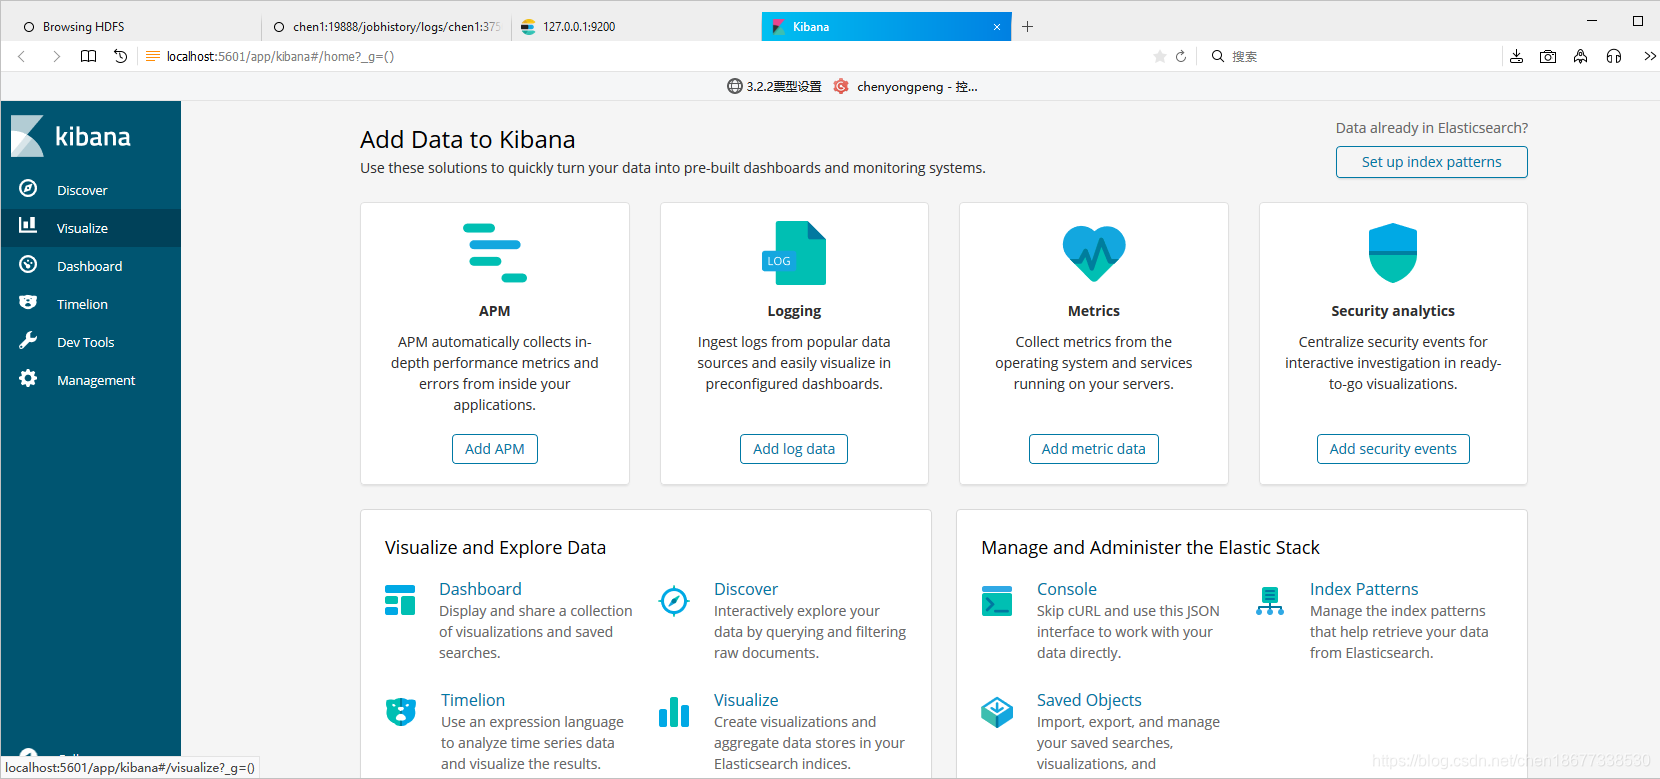Open Discover in sidebar menu
Screen dimensions: 1660x779
tap(91, 190)
